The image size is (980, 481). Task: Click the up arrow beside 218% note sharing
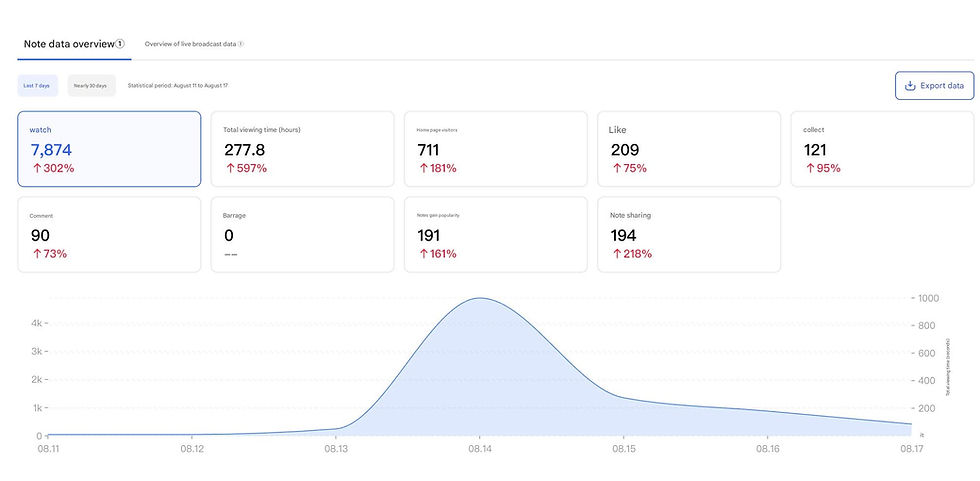[616, 254]
